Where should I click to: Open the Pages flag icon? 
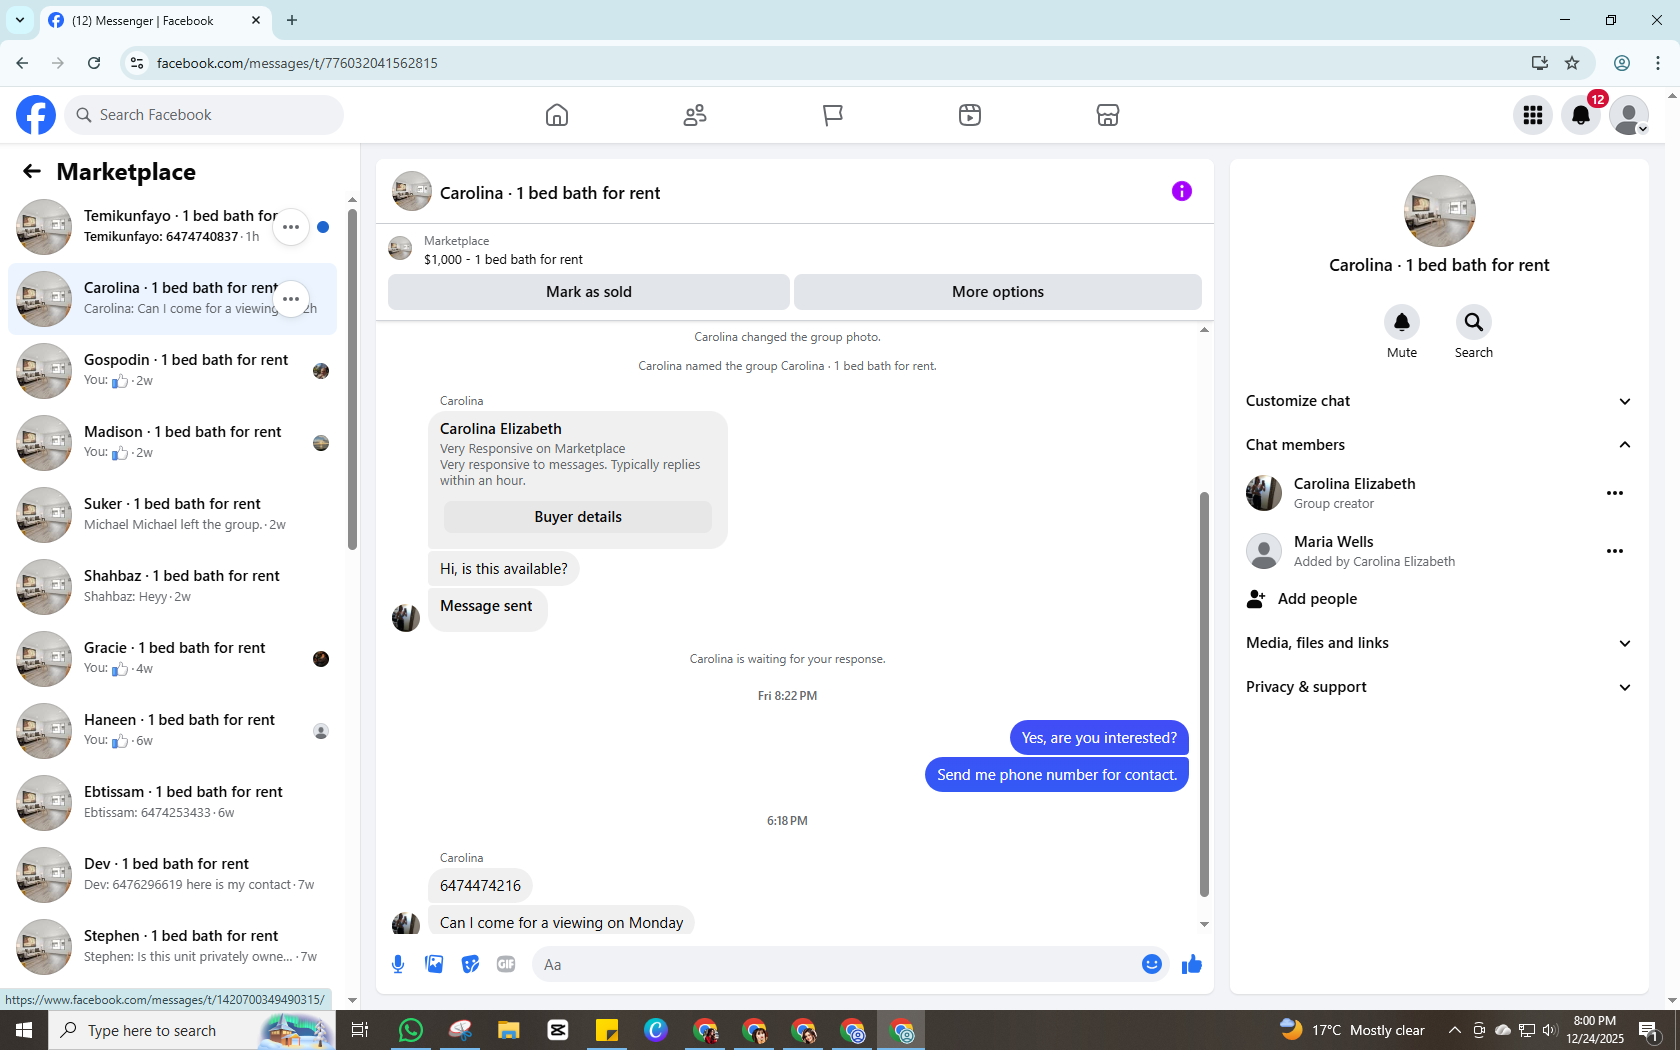click(832, 115)
